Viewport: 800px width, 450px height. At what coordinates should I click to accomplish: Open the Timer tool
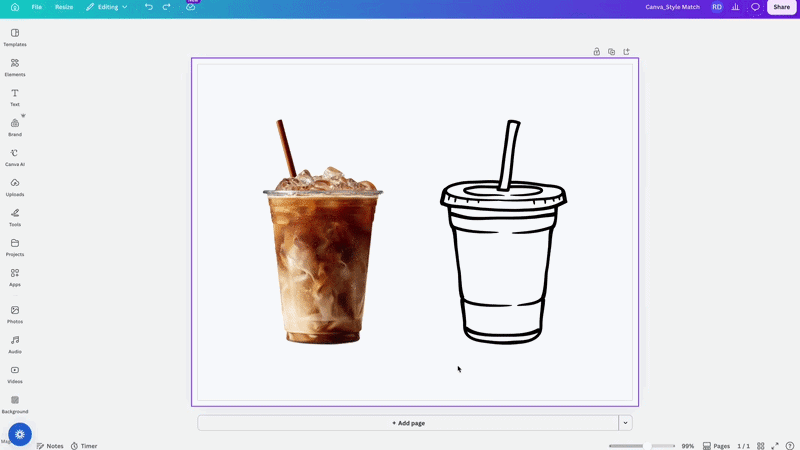(x=84, y=446)
